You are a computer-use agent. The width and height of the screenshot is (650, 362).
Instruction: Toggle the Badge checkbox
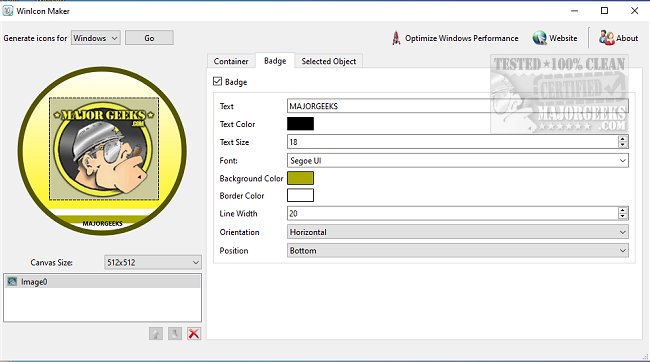(217, 81)
